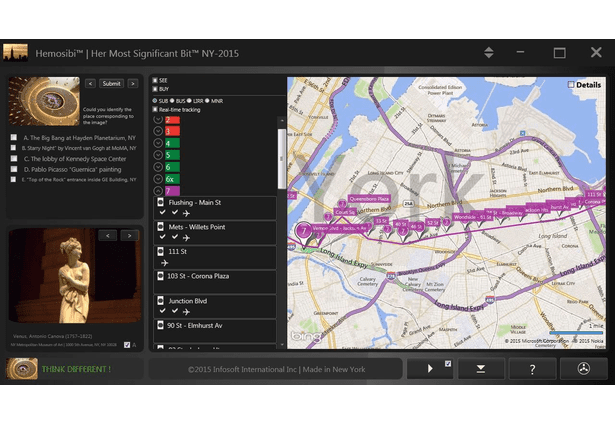Collapse subway line 7 chevron

pyautogui.click(x=158, y=191)
